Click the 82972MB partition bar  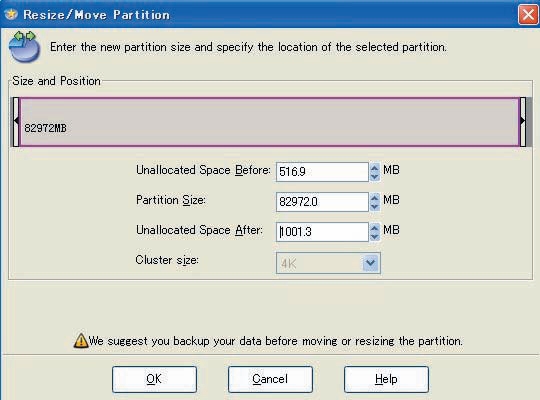tap(270, 122)
